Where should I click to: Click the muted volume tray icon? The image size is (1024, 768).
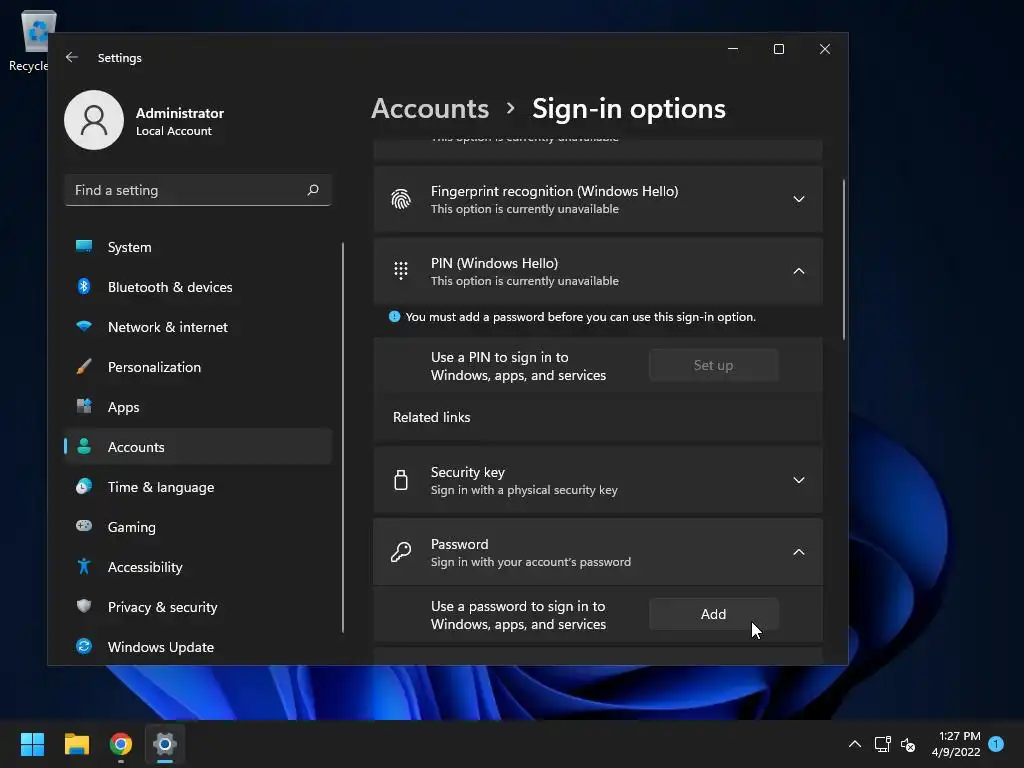(x=908, y=744)
